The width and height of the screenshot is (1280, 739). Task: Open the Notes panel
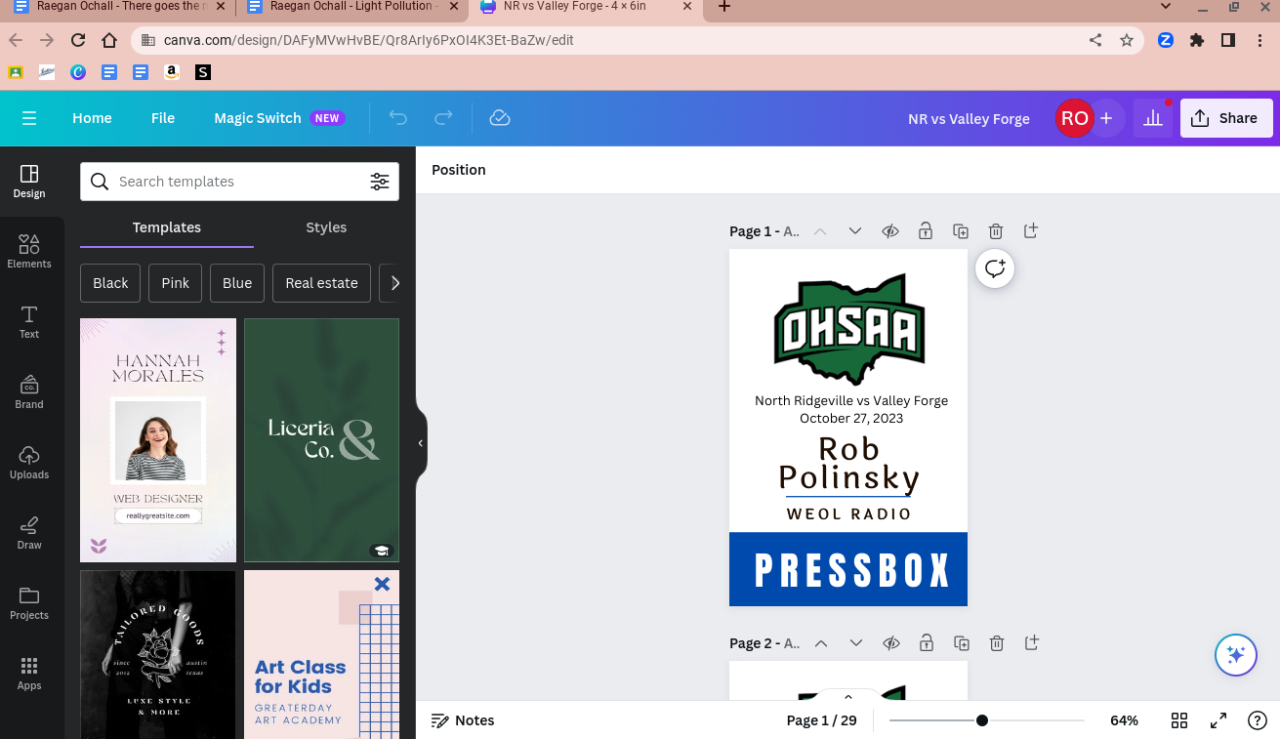click(463, 720)
